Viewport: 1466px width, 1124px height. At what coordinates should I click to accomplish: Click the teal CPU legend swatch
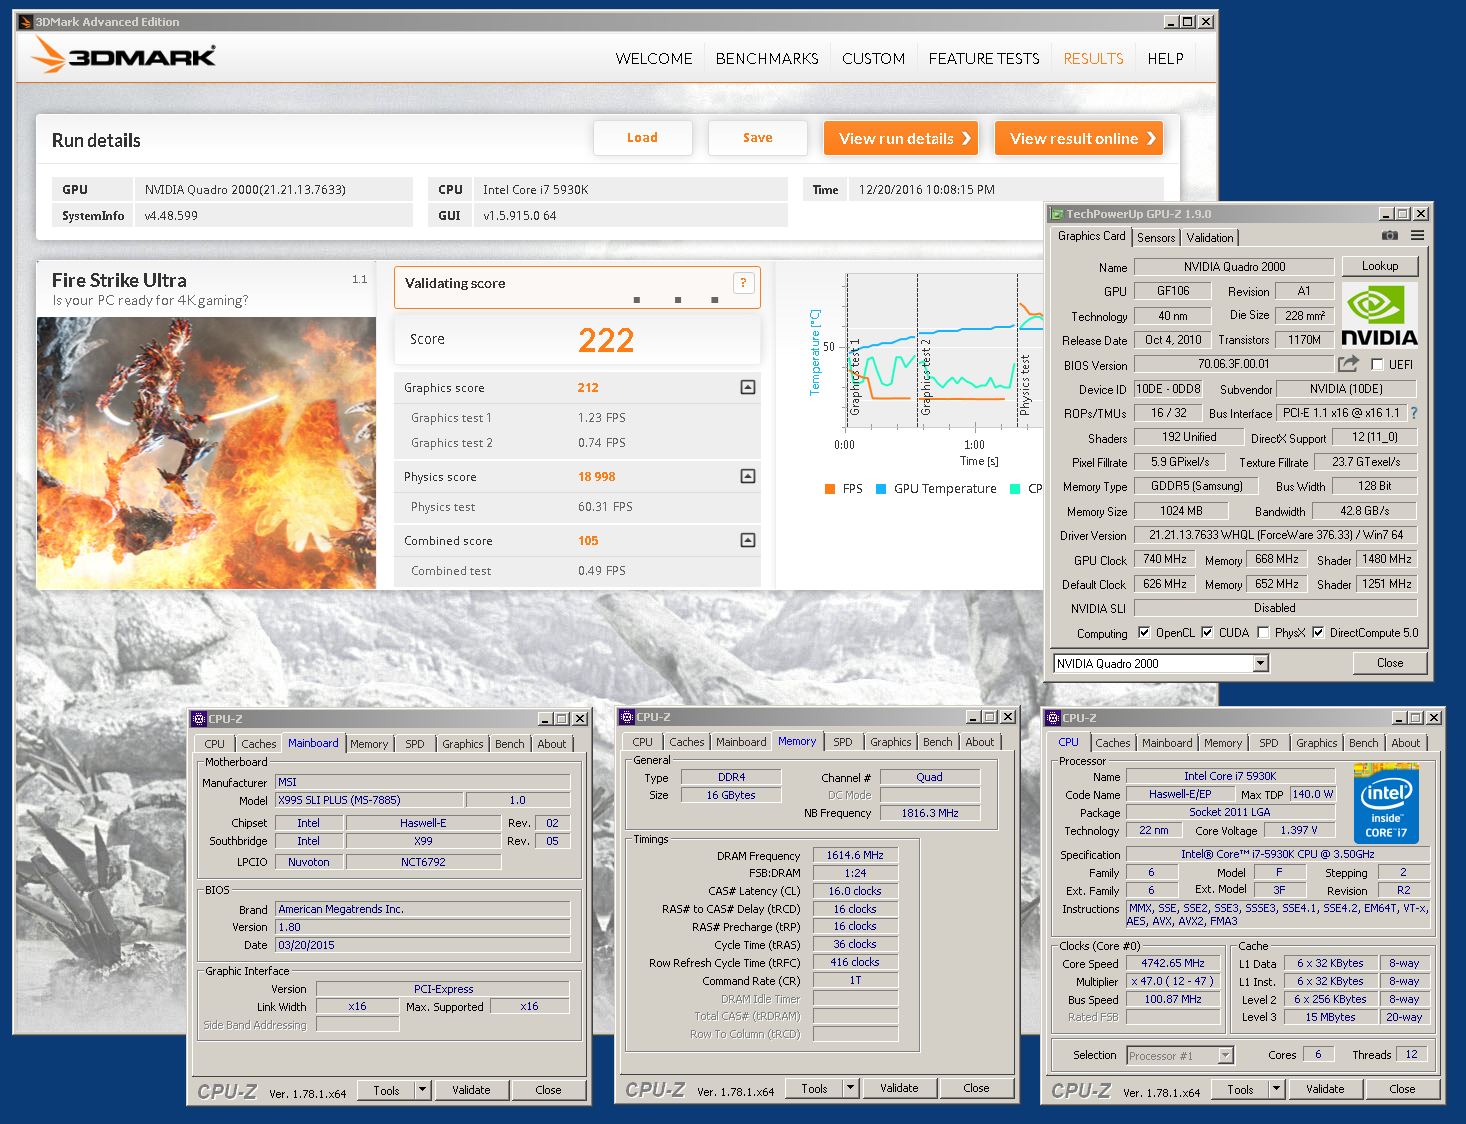tap(1015, 489)
